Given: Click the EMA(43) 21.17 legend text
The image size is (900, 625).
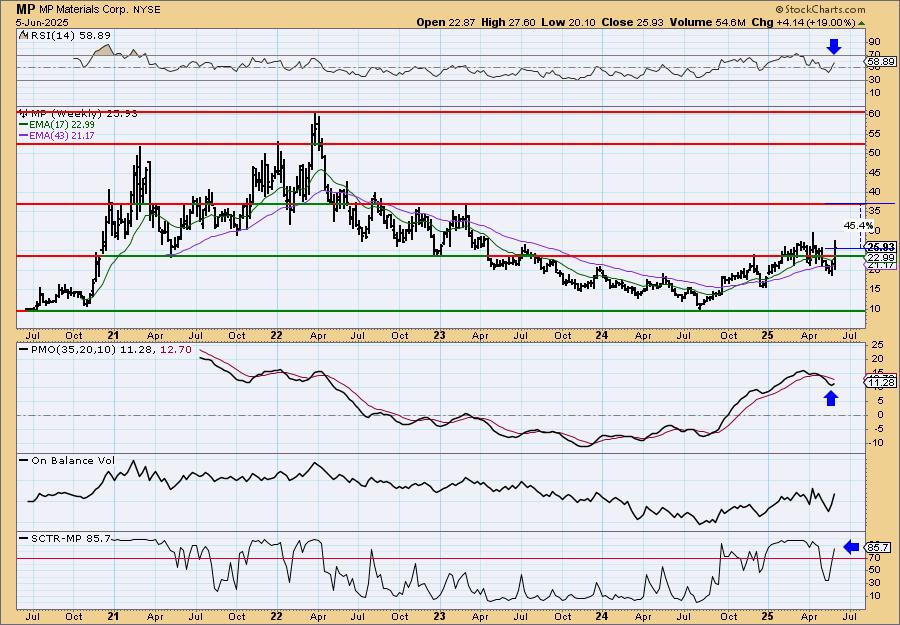Looking at the screenshot, I should coord(61,136).
